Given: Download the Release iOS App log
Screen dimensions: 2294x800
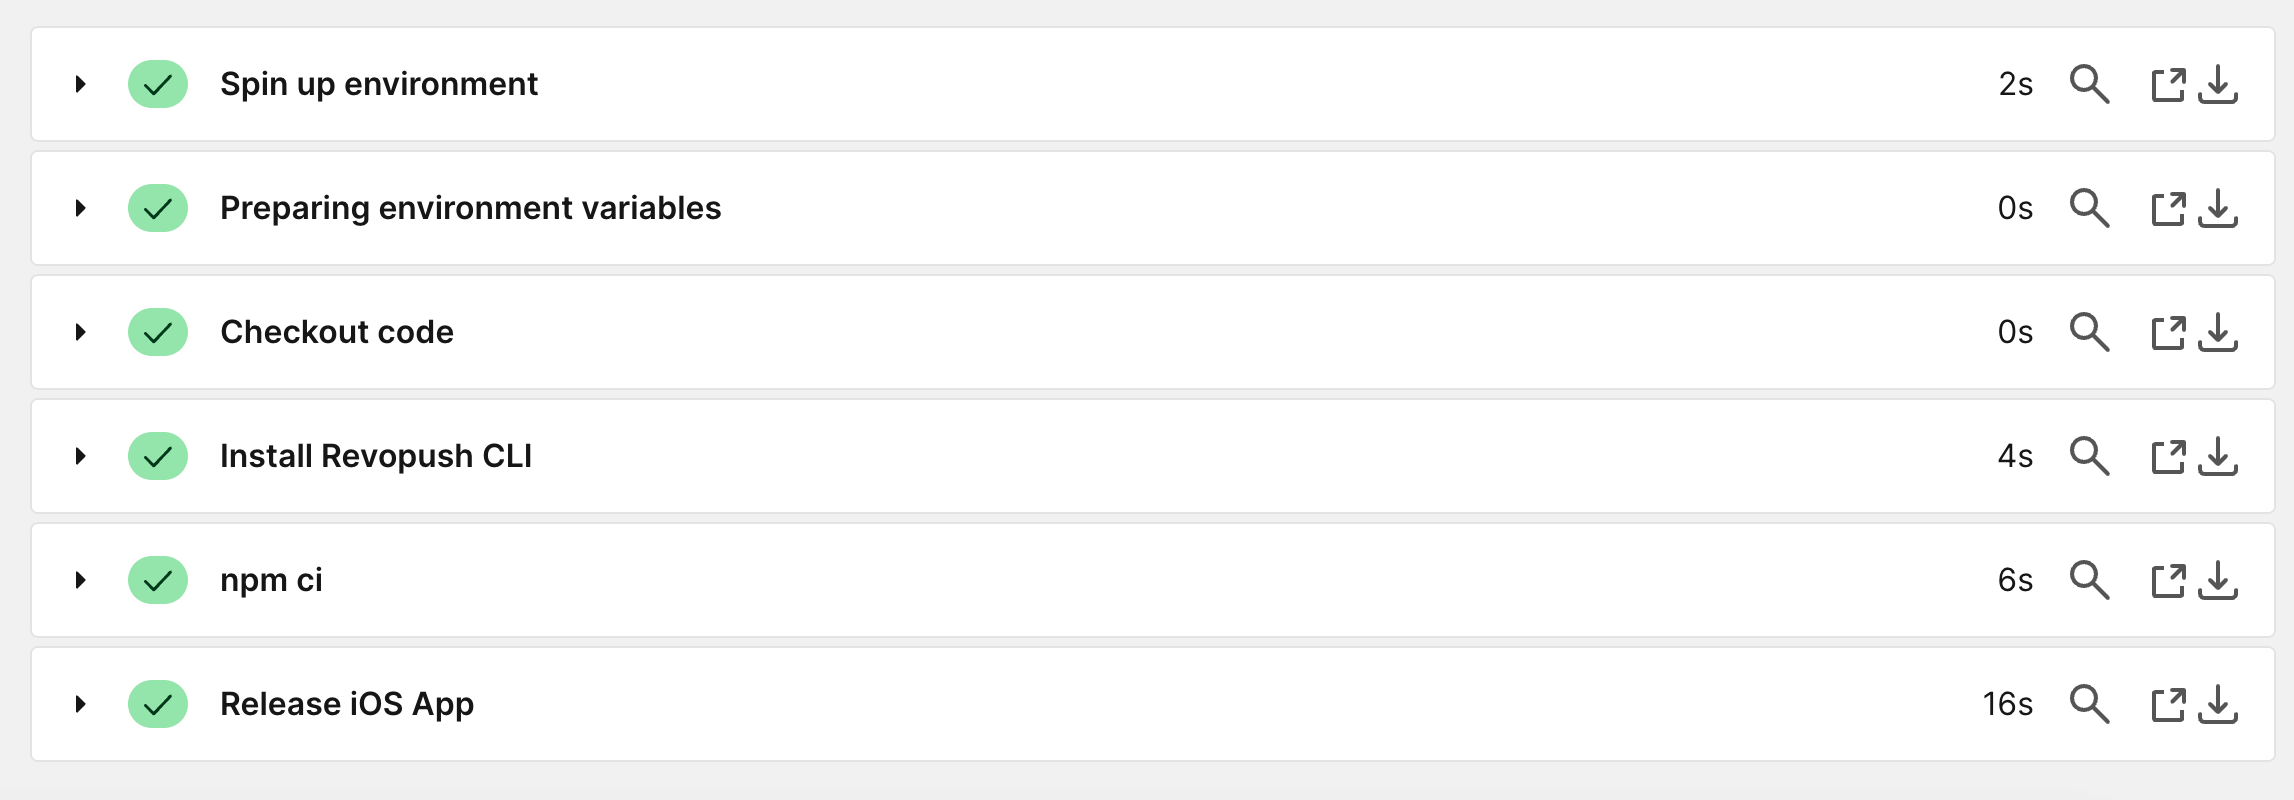Looking at the screenshot, I should 2218,705.
